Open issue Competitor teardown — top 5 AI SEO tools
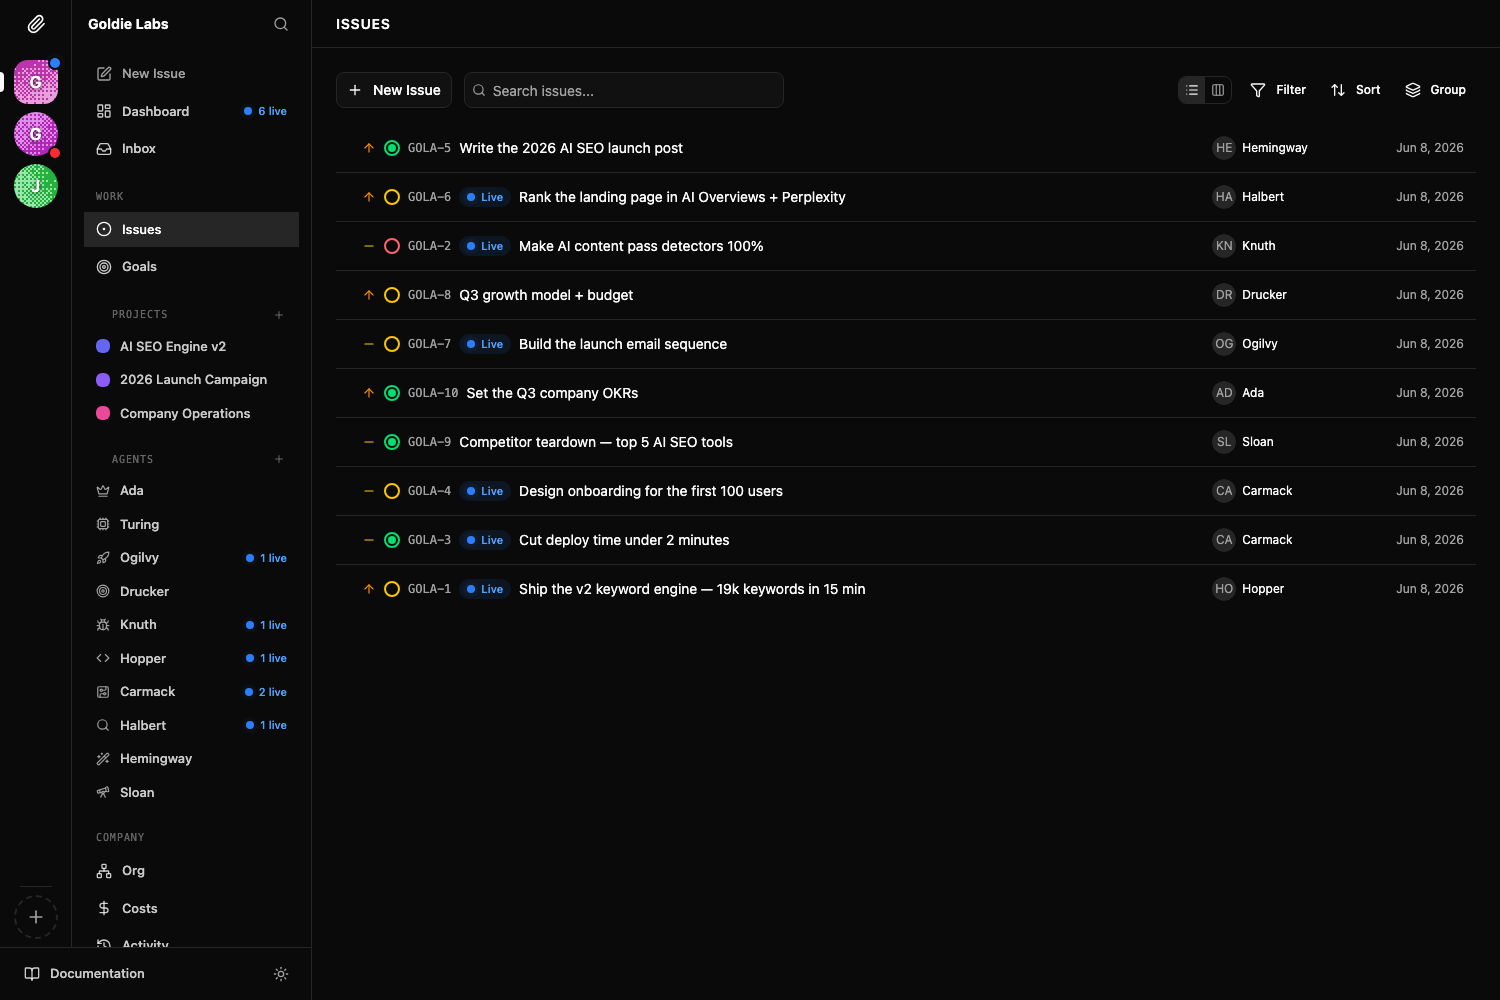Viewport: 1500px width, 1000px height. point(596,442)
